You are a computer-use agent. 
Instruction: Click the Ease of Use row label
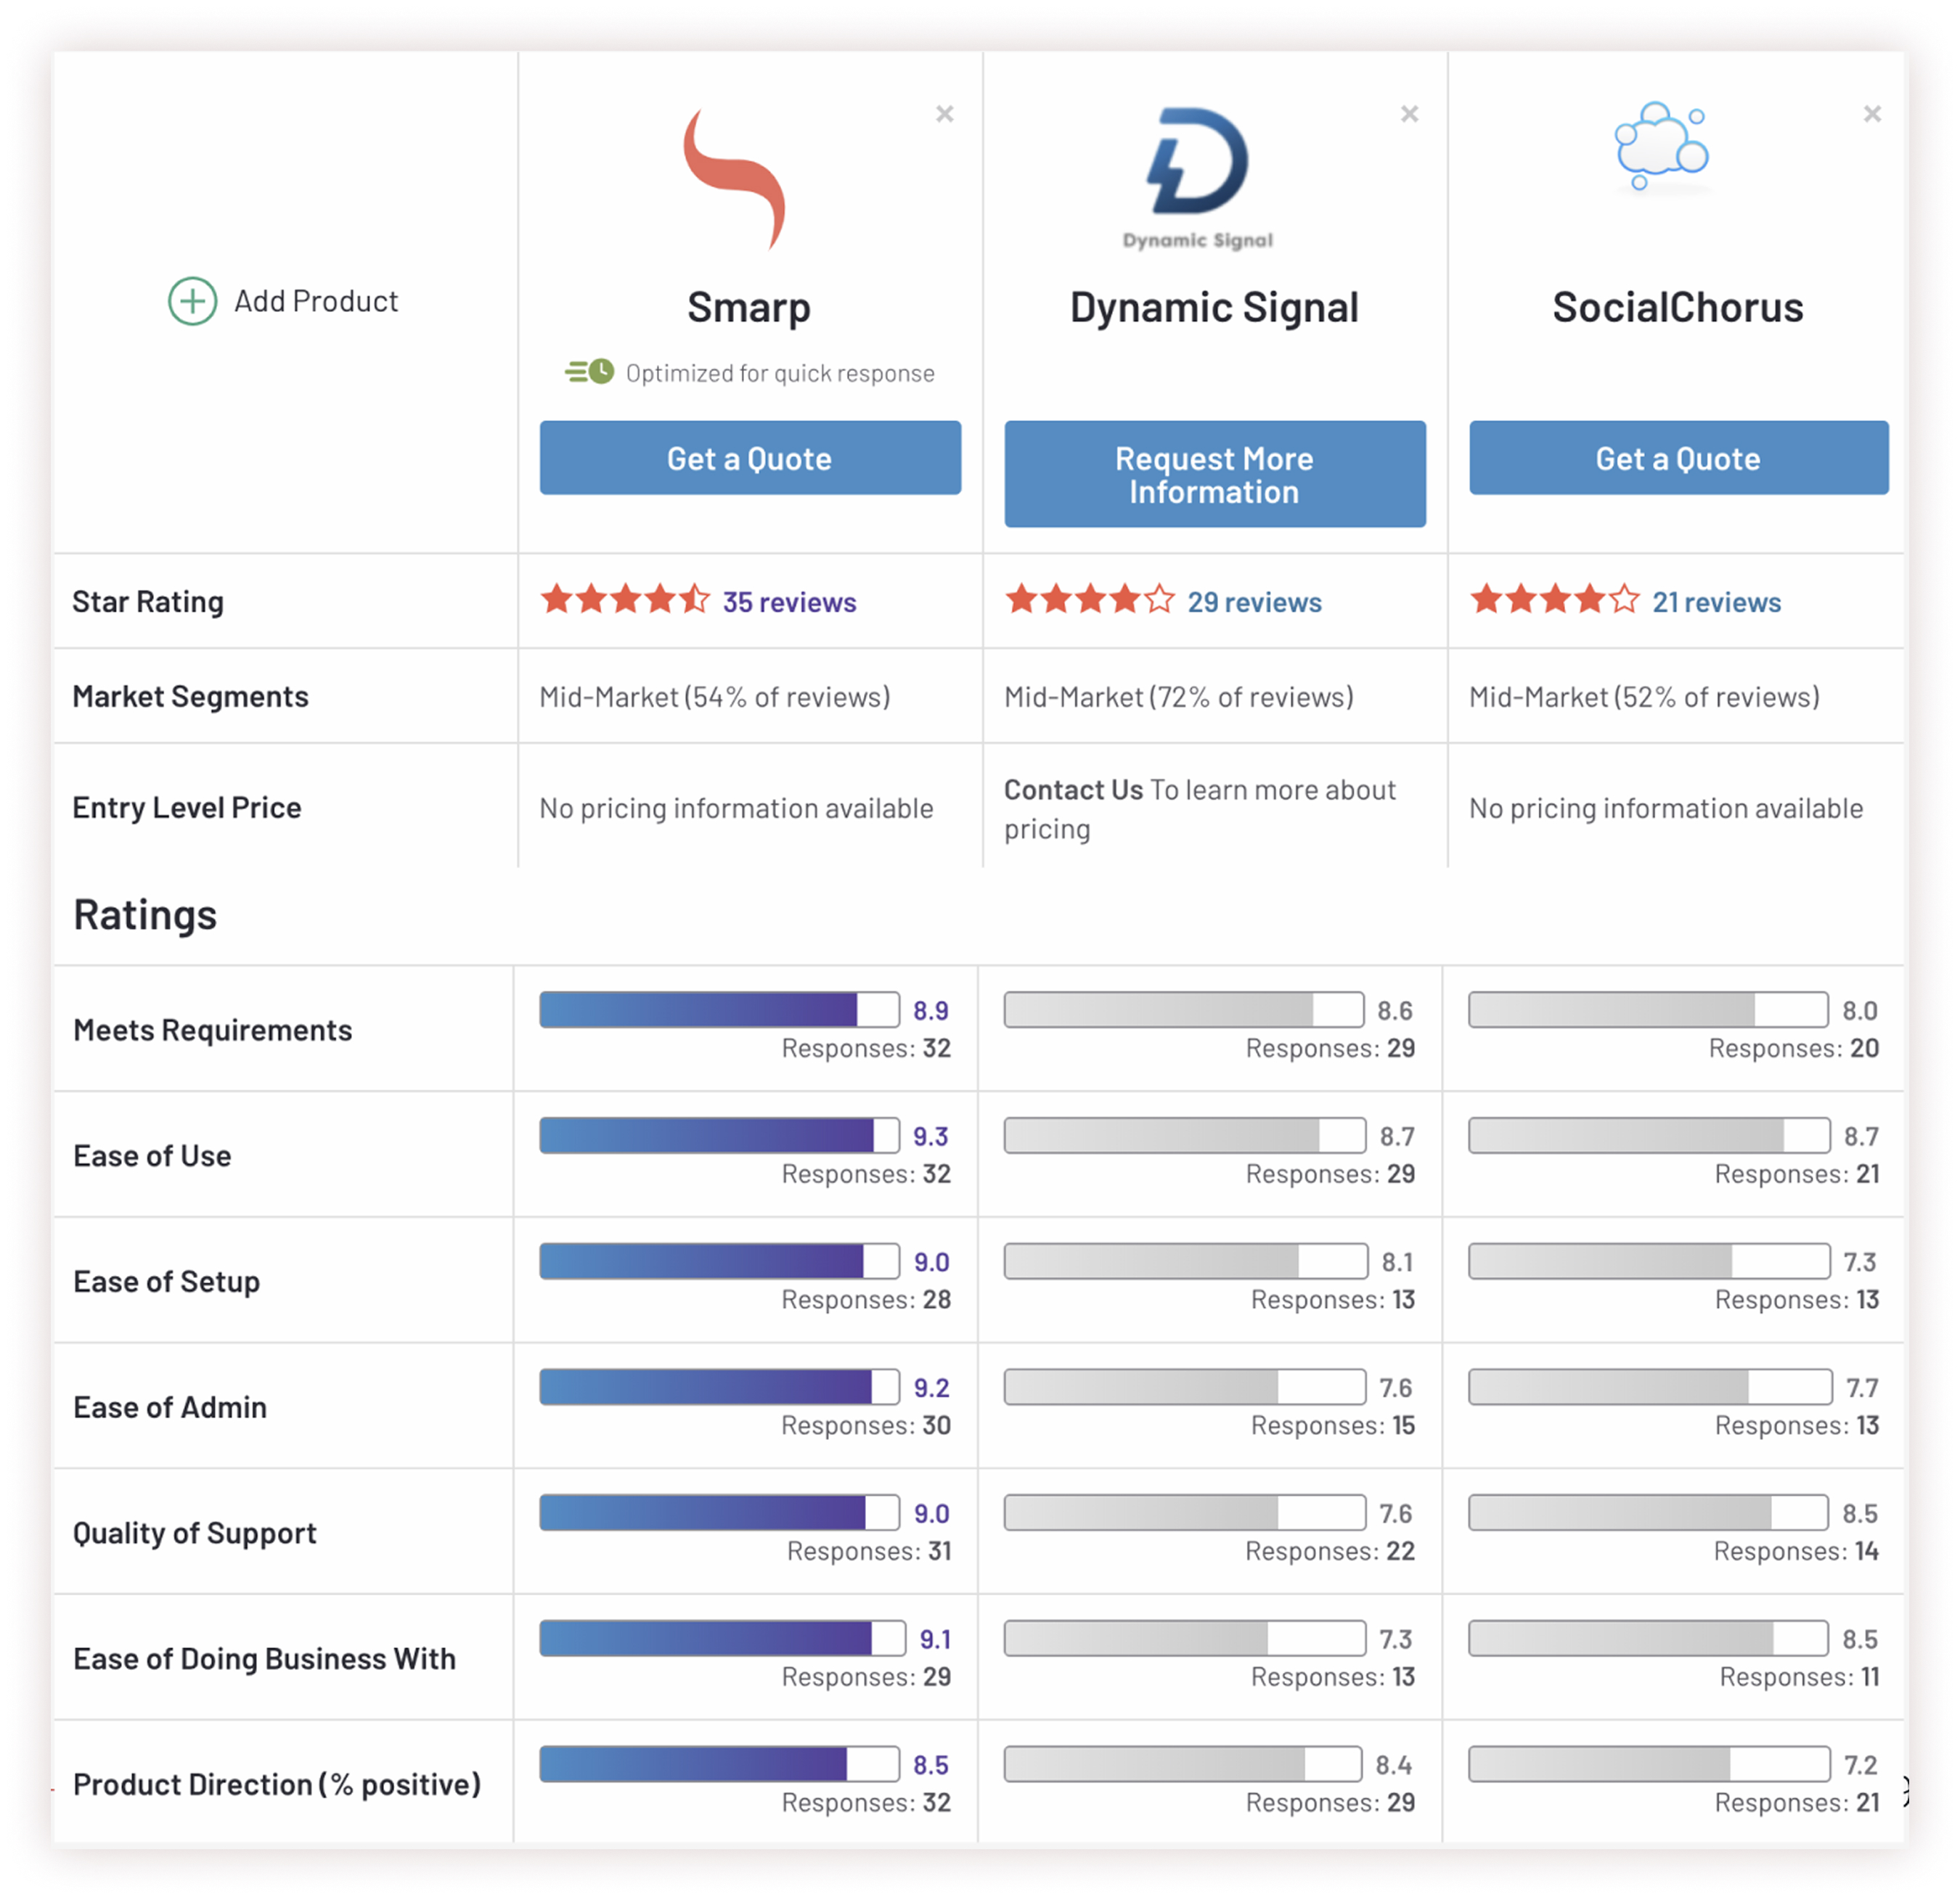pos(152,1157)
